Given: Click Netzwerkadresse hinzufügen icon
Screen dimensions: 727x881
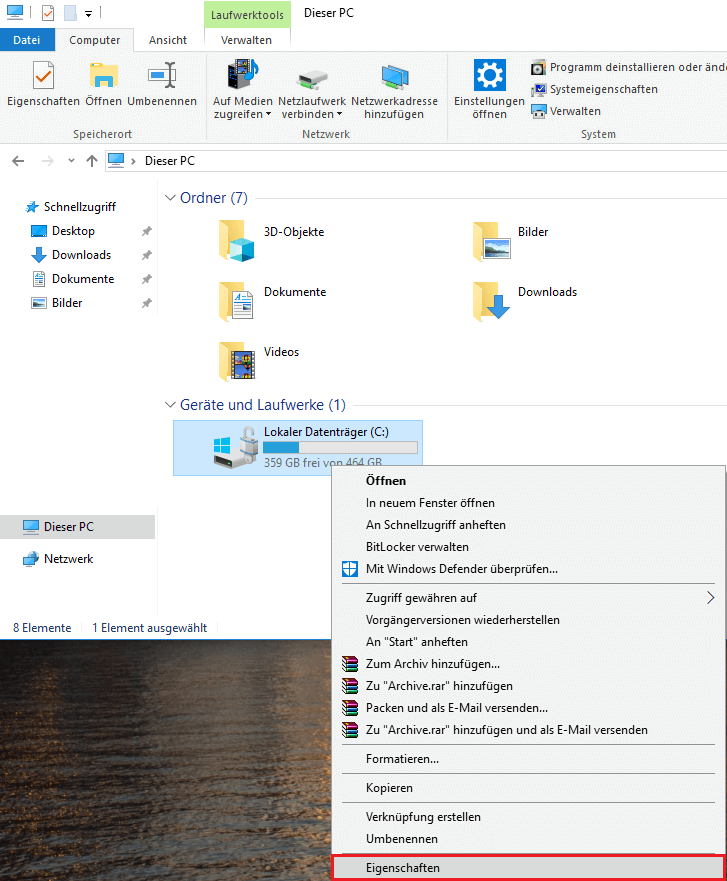Looking at the screenshot, I should coord(394,78).
